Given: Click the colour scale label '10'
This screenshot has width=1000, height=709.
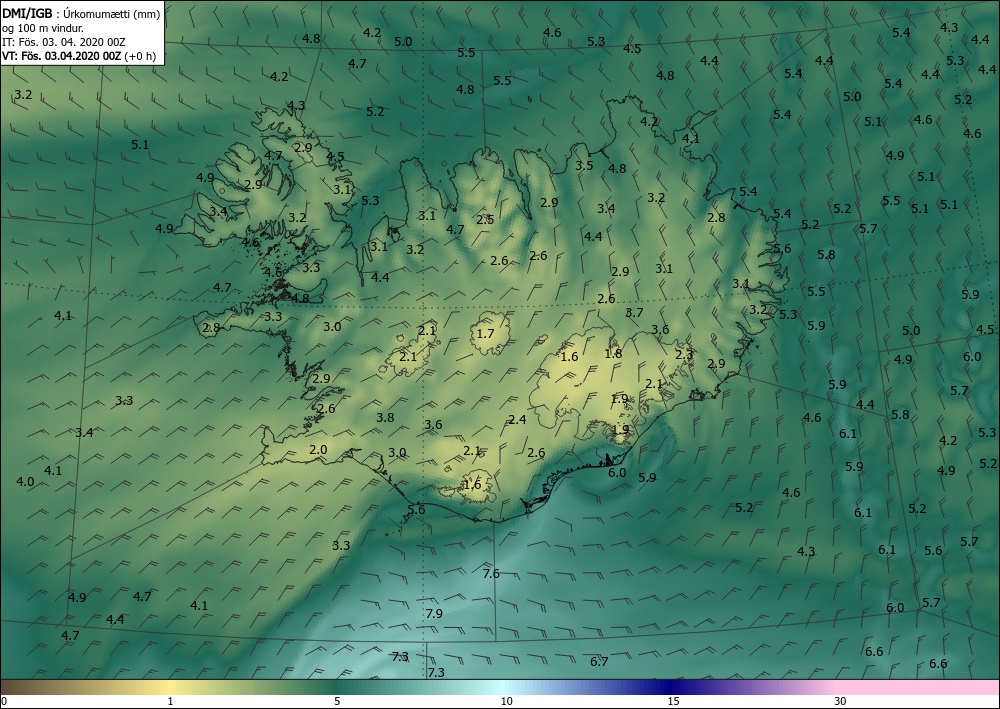Looking at the screenshot, I should point(506,701).
